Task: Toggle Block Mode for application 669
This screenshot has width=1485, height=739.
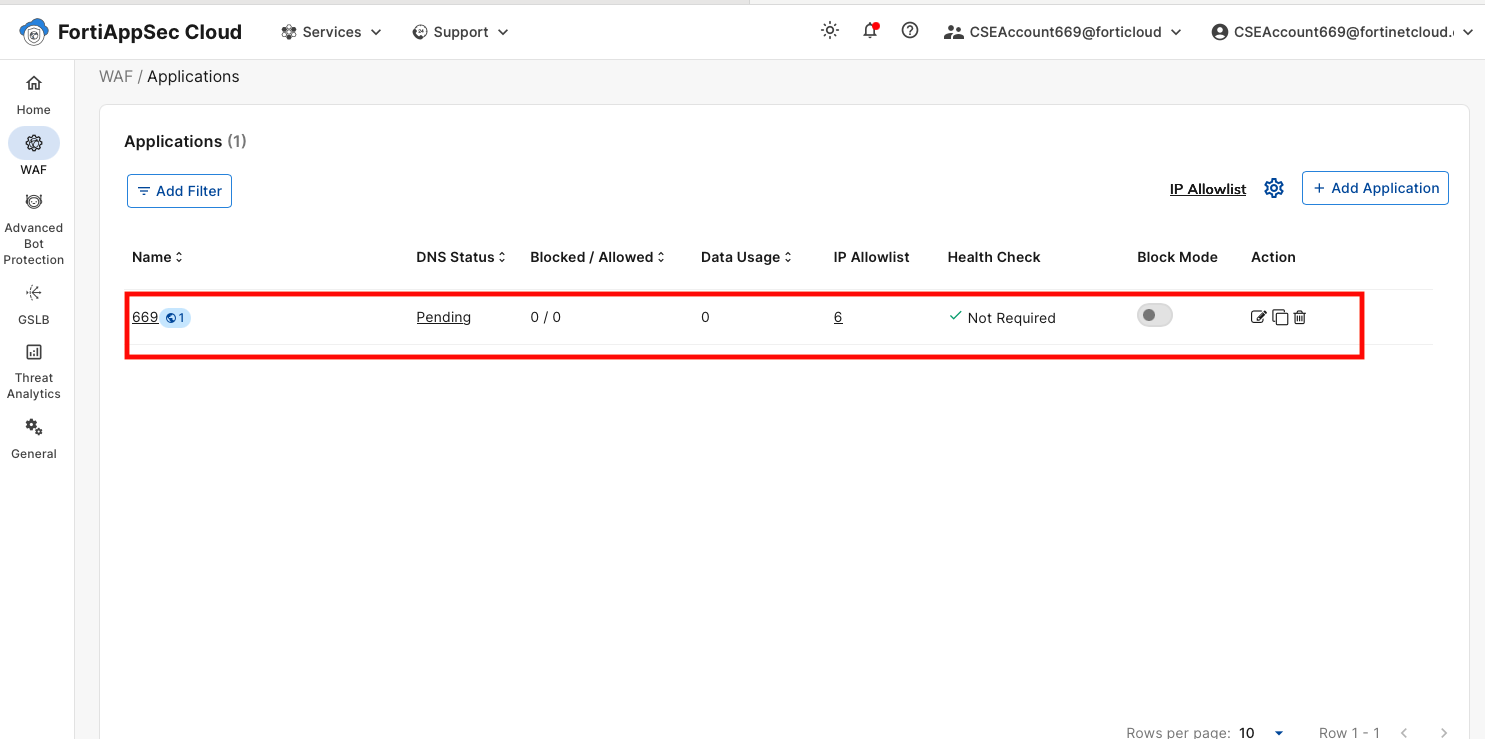Action: pyautogui.click(x=1155, y=316)
